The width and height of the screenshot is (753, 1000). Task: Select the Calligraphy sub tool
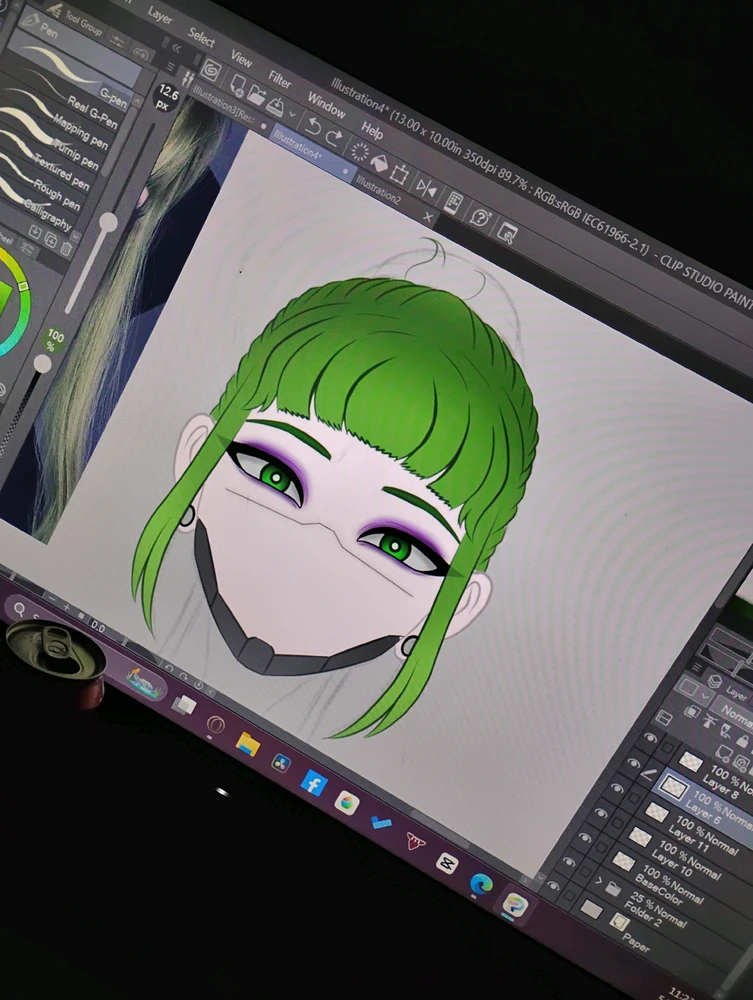[48, 215]
